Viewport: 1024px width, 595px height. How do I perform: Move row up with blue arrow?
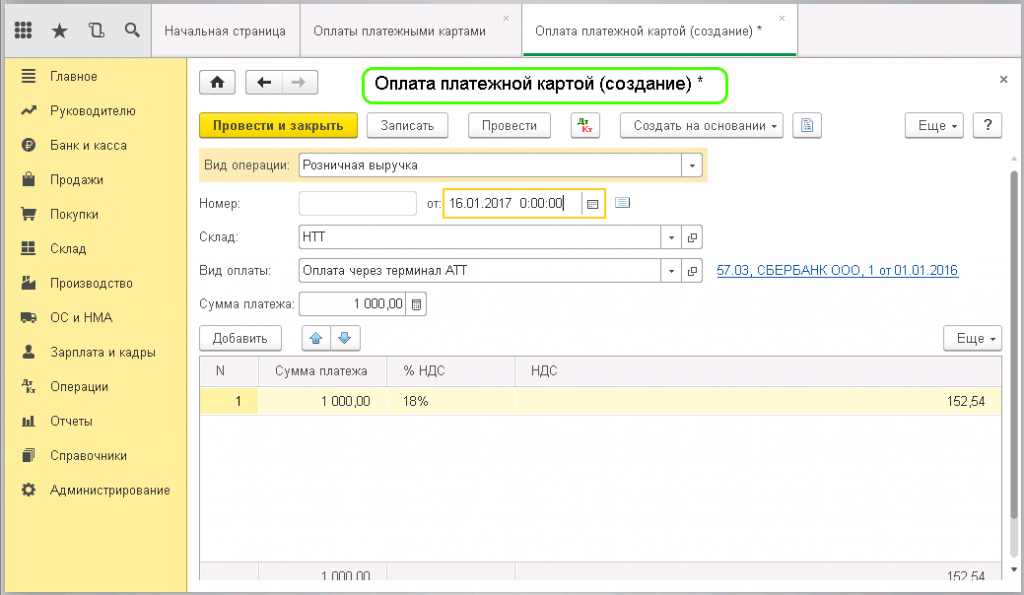(x=316, y=339)
